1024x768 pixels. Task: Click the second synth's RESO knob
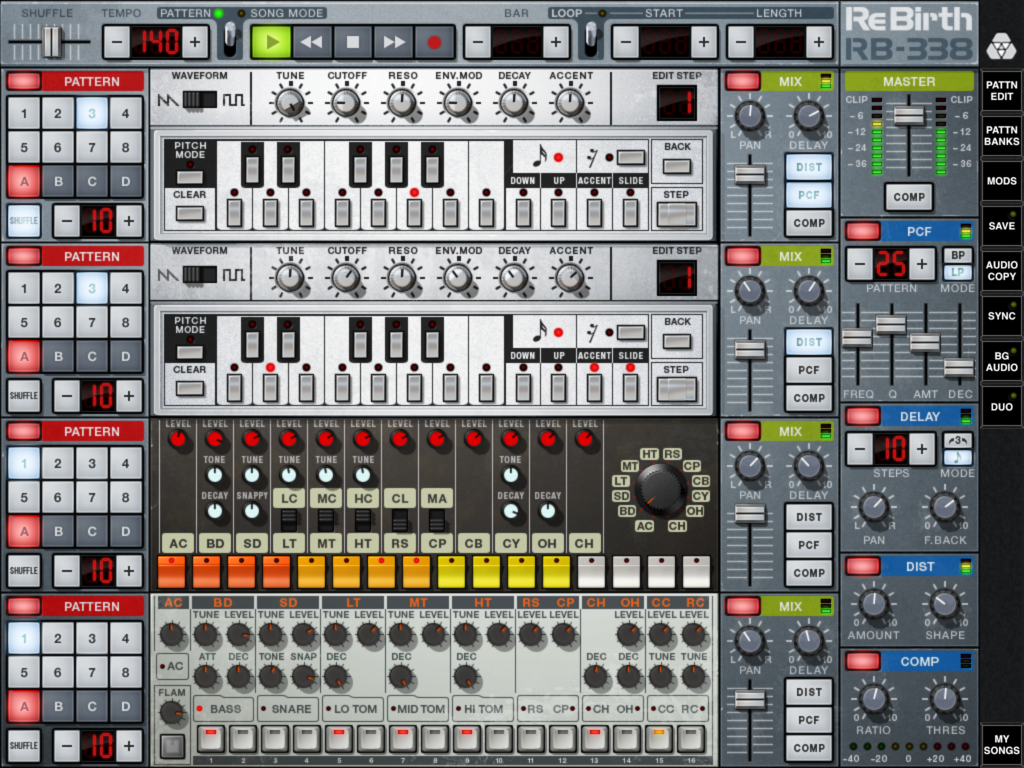pos(402,278)
